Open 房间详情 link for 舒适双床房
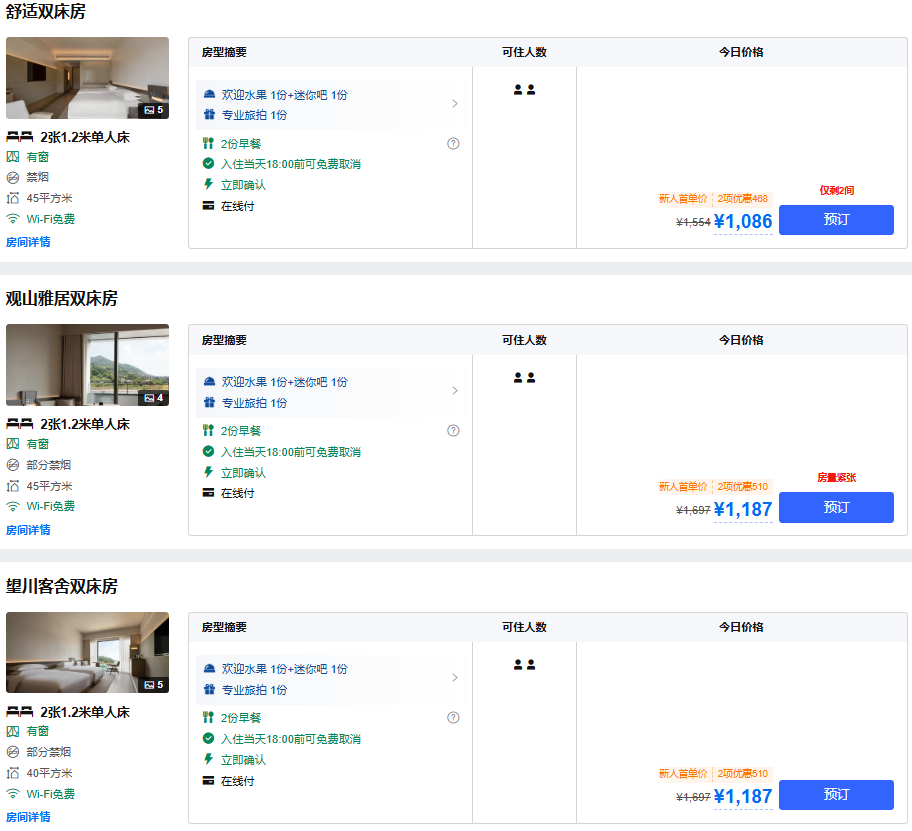Screen dimensions: 912x831 (x=28, y=242)
